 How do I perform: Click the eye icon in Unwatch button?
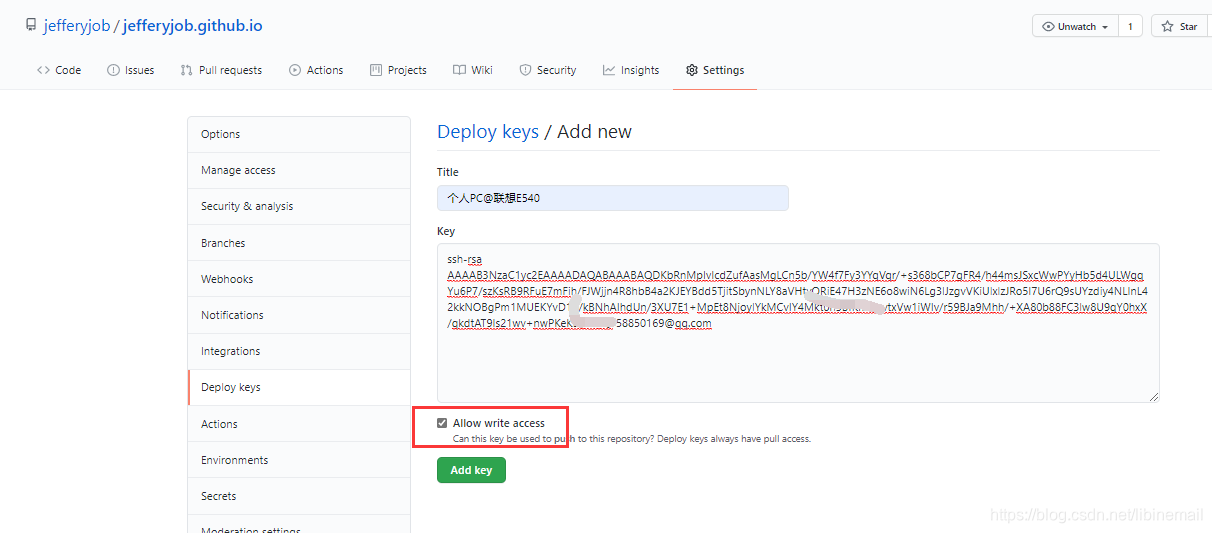click(x=1048, y=27)
